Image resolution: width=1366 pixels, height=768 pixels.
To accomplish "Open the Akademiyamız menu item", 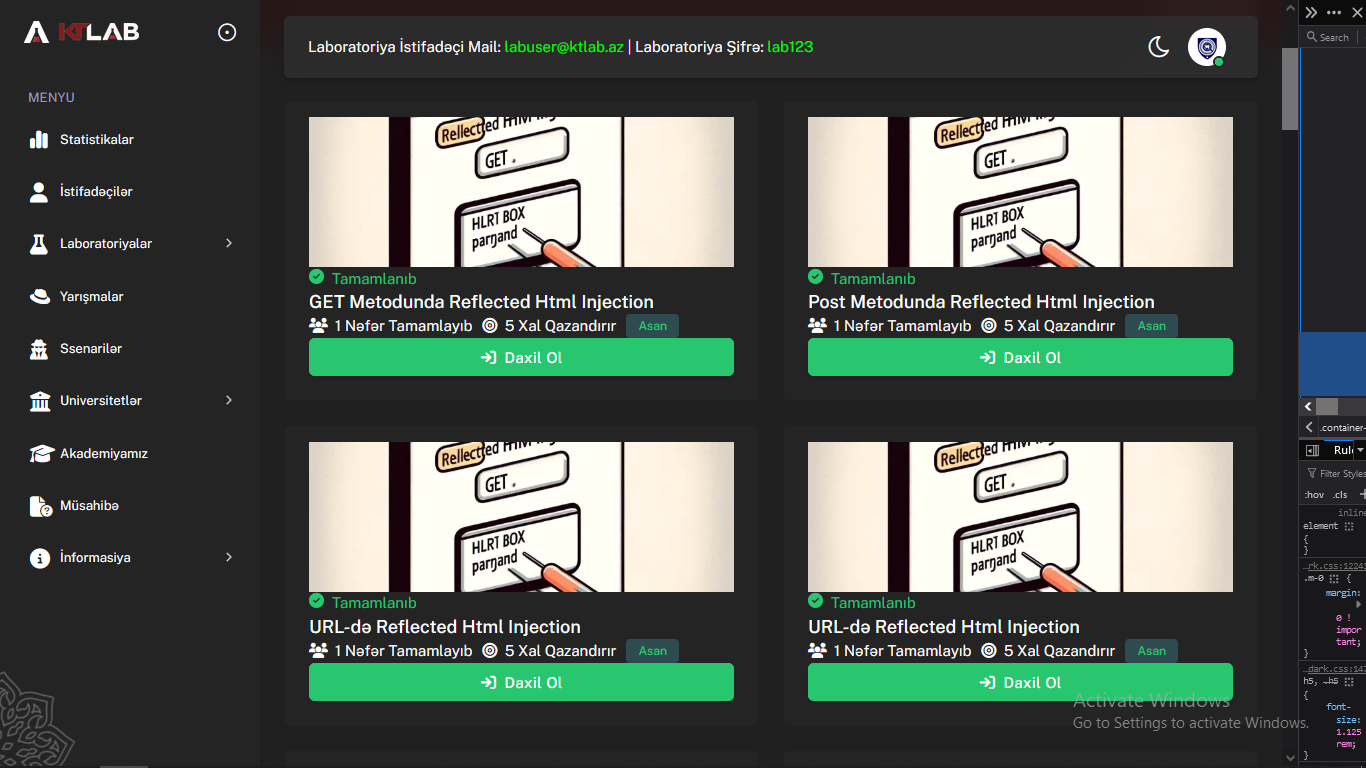I will [x=103, y=453].
